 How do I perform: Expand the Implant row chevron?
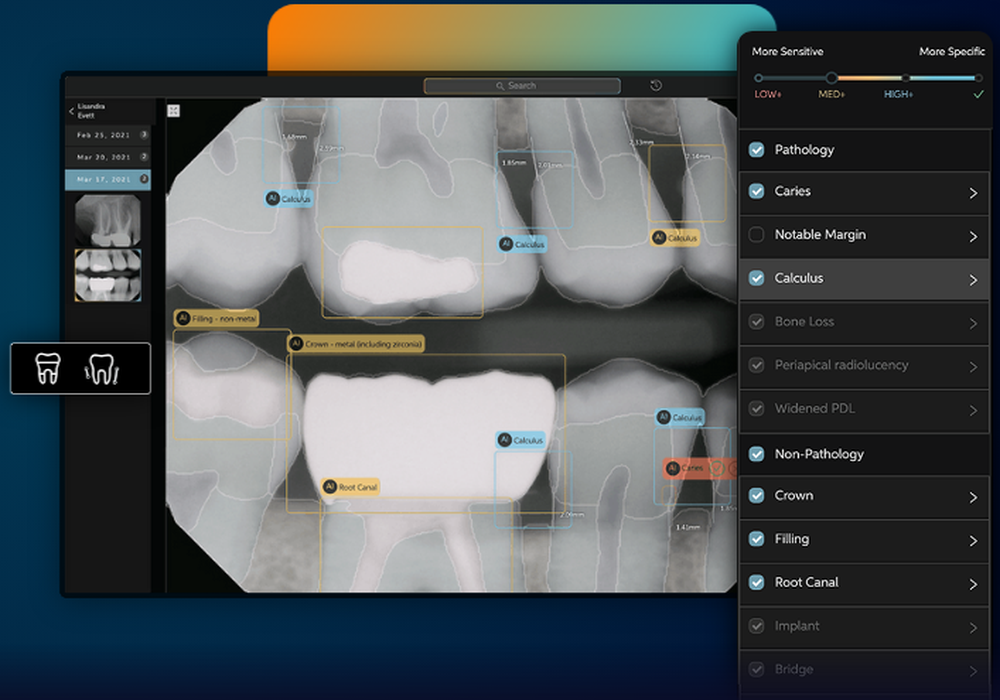tap(973, 628)
